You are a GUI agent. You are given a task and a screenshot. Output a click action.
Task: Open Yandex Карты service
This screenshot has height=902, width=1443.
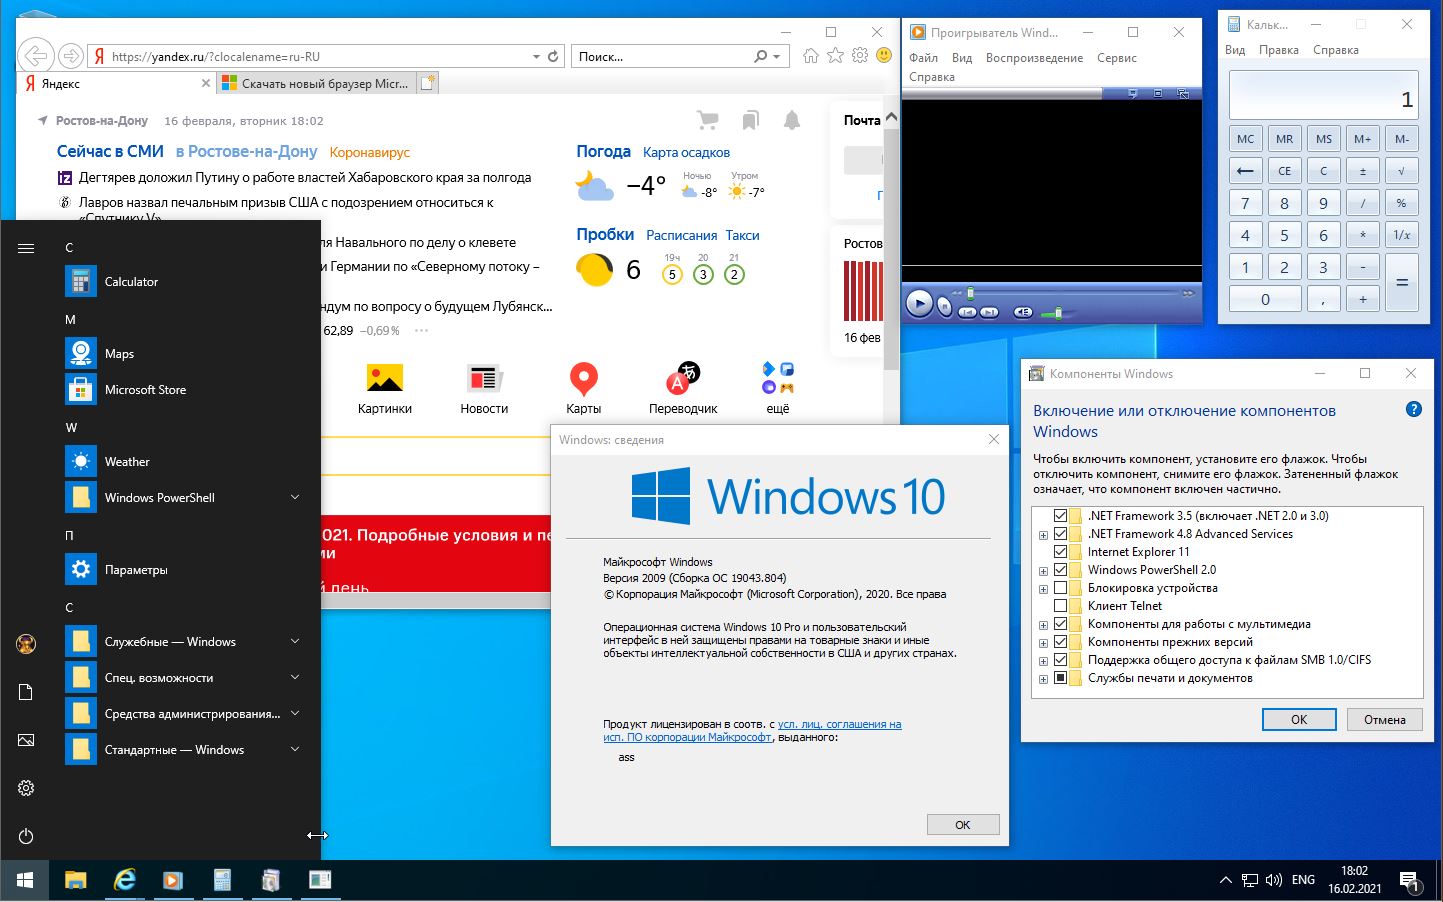coord(584,388)
